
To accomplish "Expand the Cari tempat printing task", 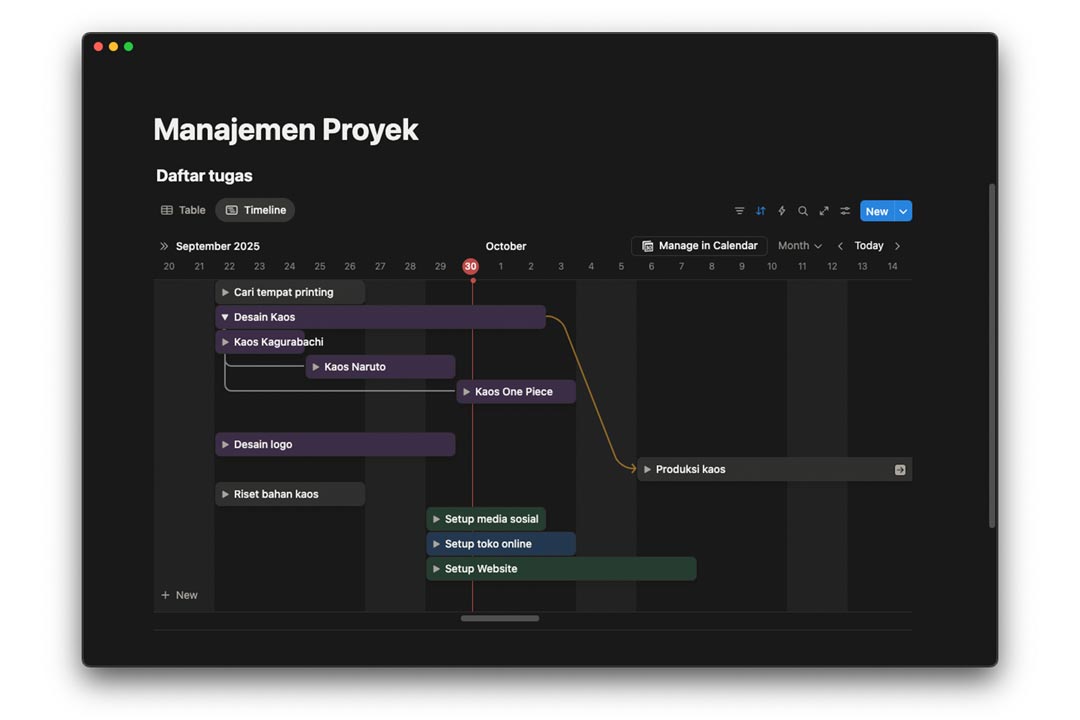I will (225, 293).
